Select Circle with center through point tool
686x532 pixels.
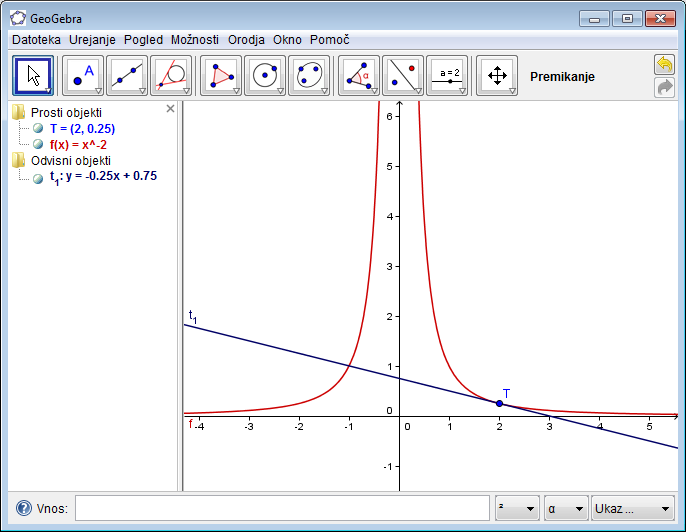click(x=265, y=75)
